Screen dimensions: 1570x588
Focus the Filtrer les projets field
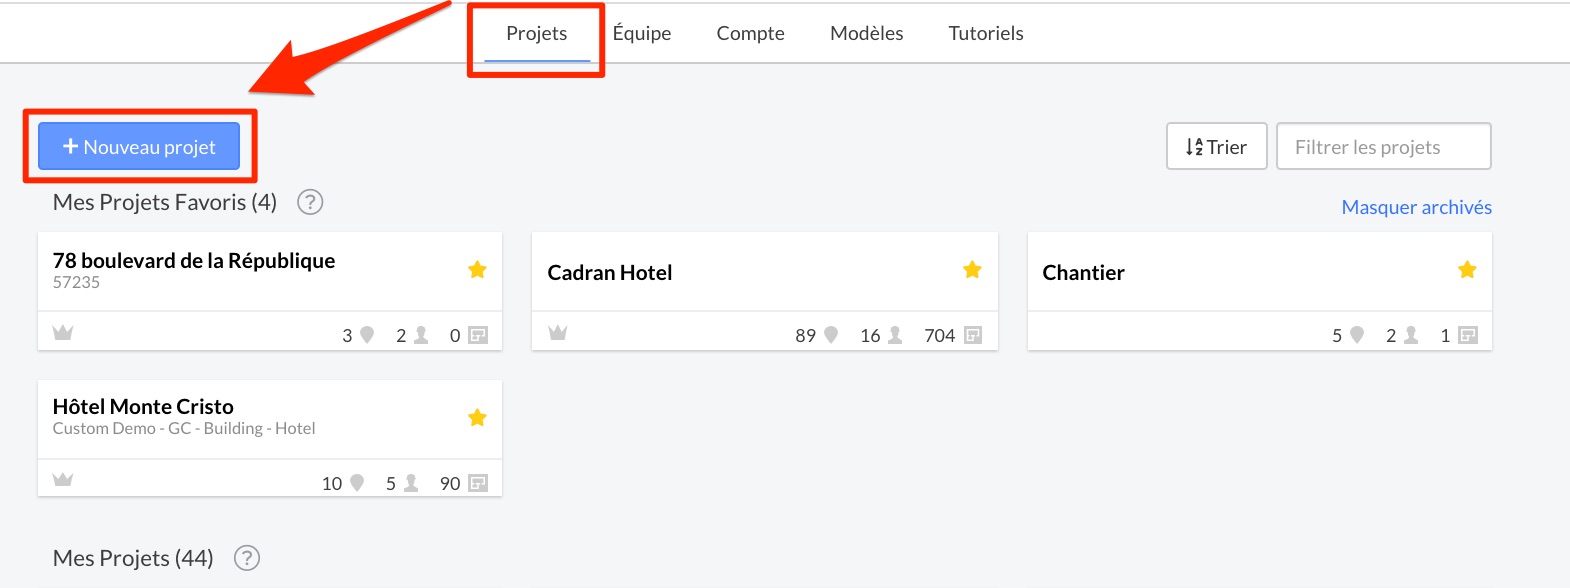[x=1384, y=146]
